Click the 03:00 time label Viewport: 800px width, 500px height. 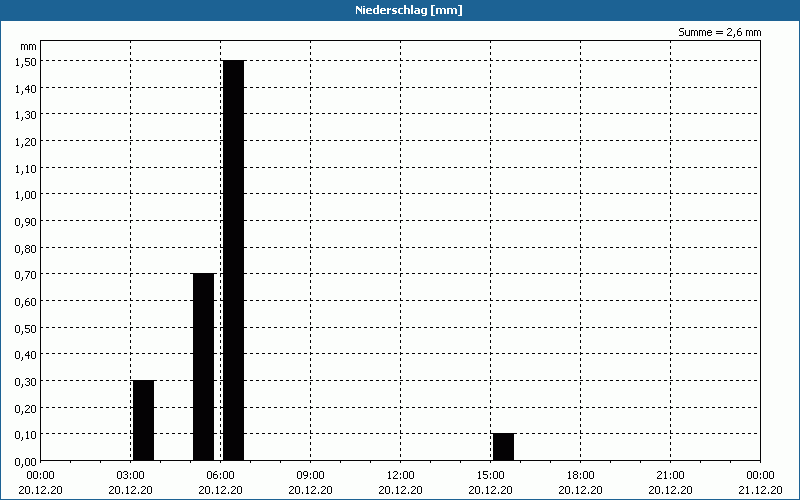pos(131,476)
